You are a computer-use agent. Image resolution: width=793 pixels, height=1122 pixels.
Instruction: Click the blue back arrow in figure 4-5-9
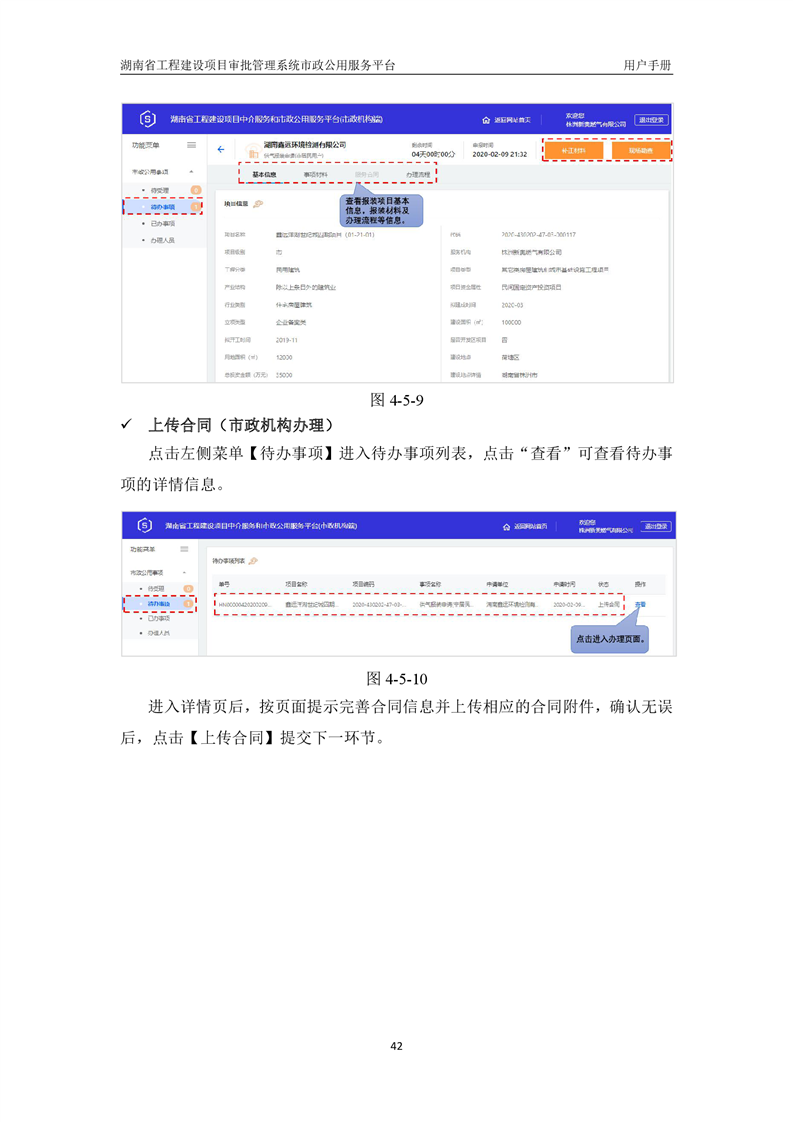pyautogui.click(x=220, y=150)
